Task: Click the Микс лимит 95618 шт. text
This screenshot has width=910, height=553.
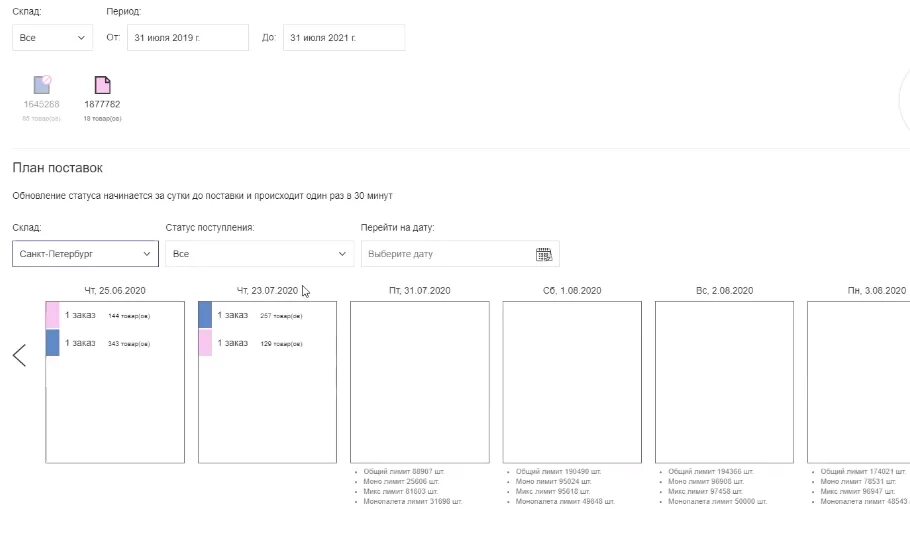Action: click(x=553, y=491)
